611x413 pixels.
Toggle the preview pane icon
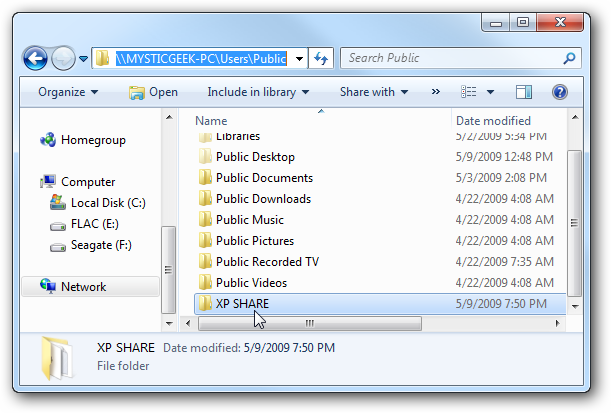point(523,92)
